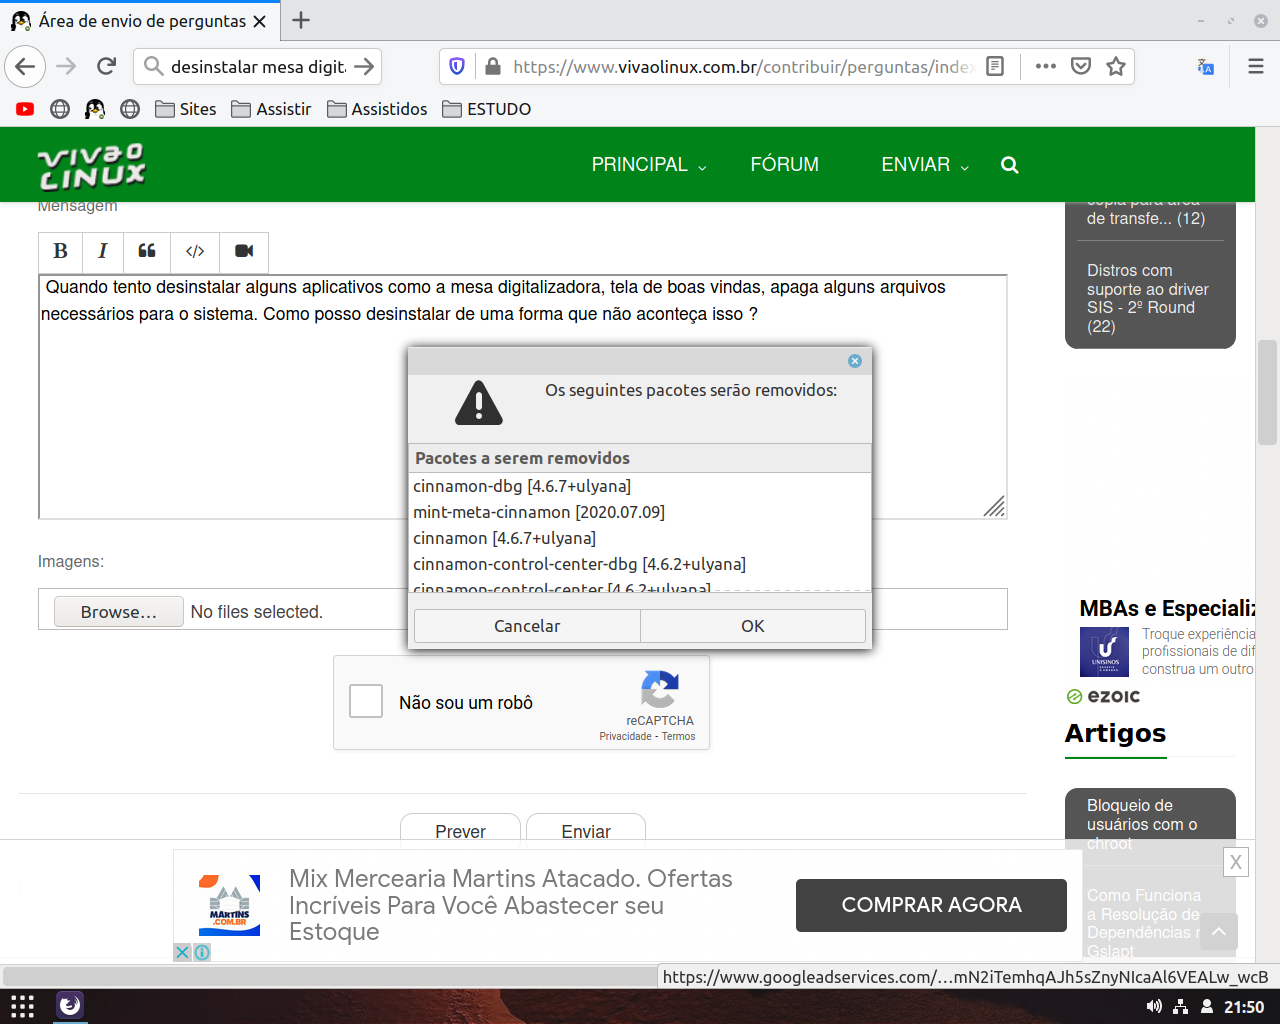Expand the ENVIAR dropdown menu
This screenshot has height=1024, width=1280.
(924, 165)
